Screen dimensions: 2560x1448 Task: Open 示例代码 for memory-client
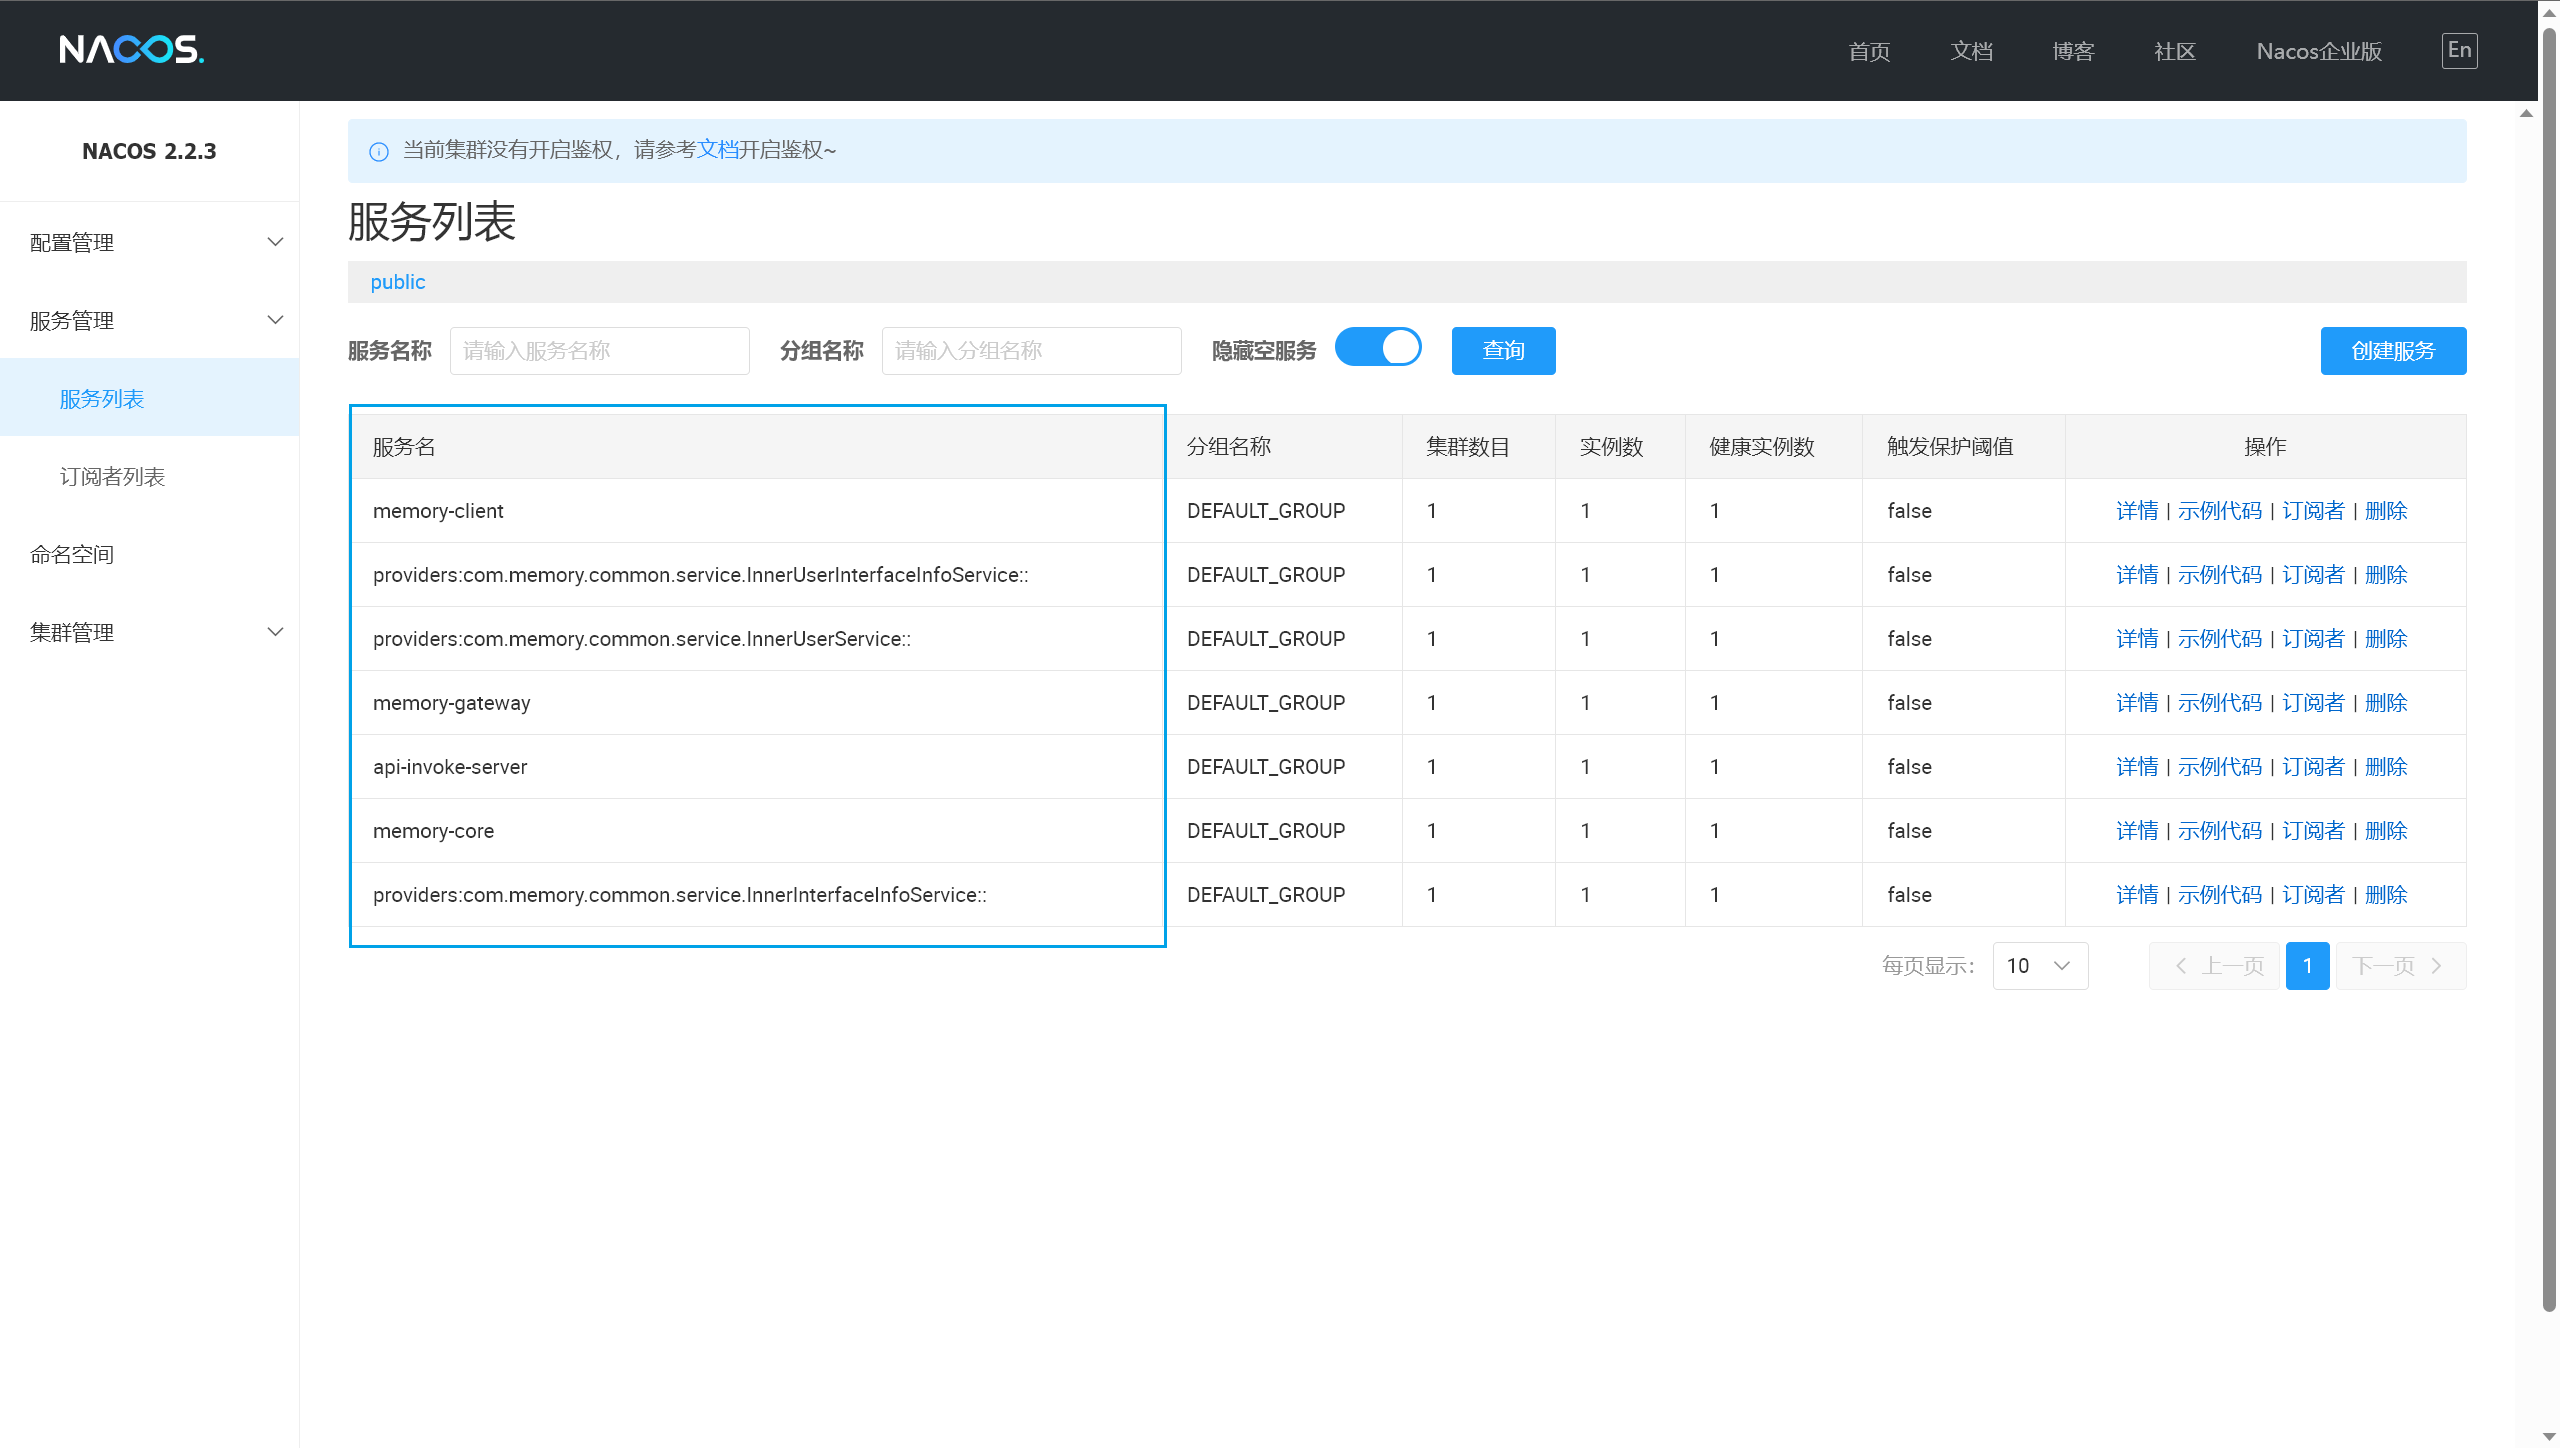(2219, 511)
